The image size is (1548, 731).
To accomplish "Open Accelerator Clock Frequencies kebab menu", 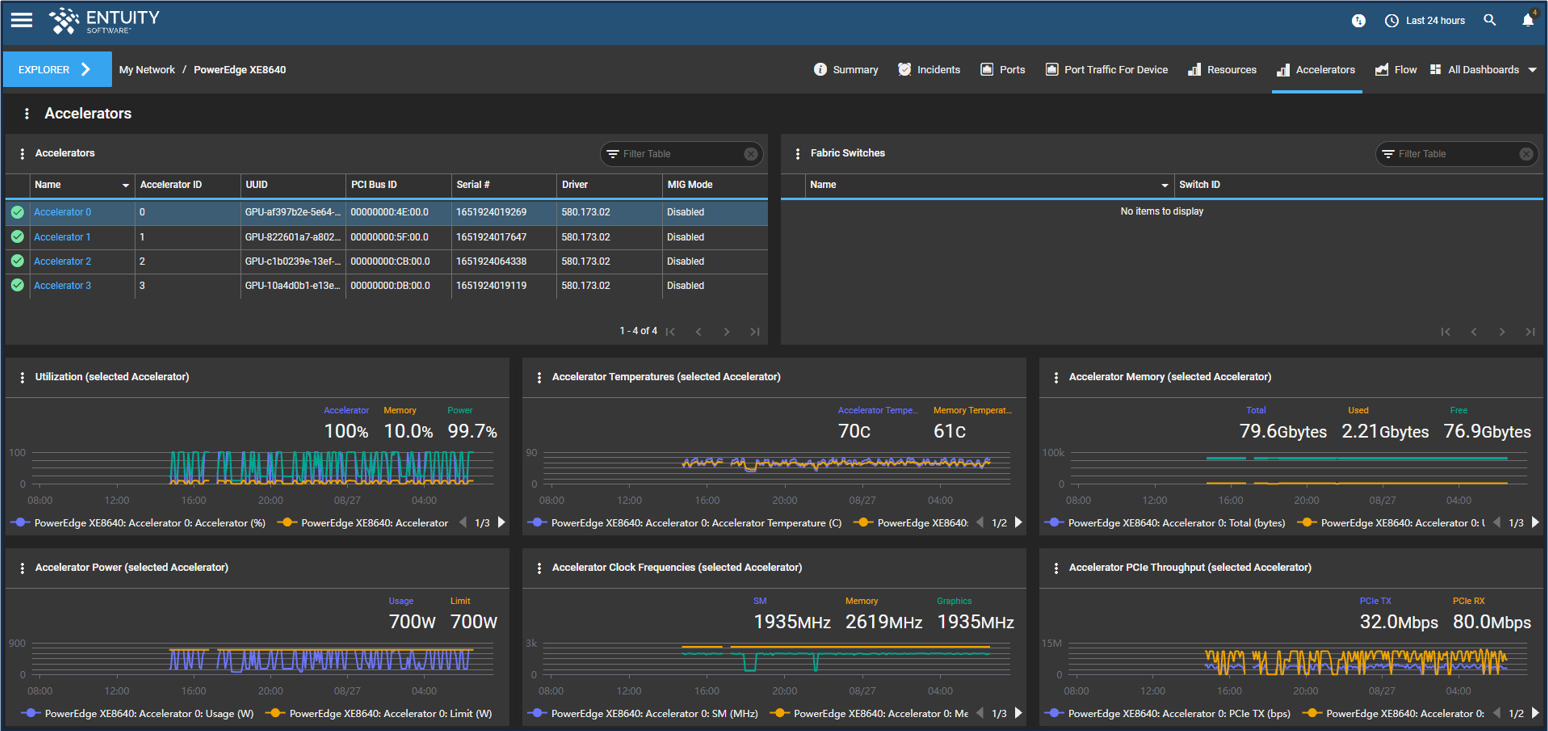I will click(539, 568).
